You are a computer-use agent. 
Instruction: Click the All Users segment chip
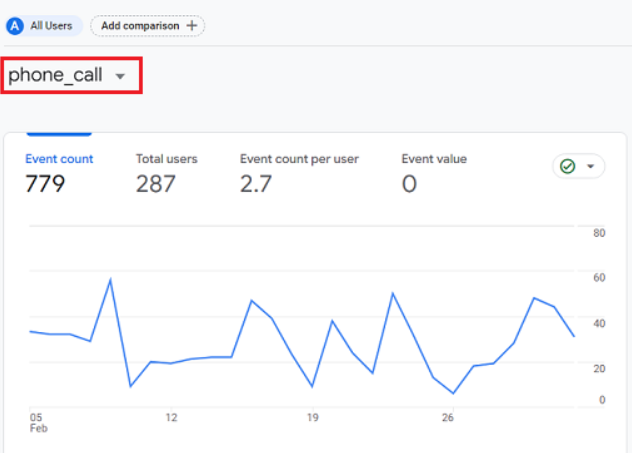(x=45, y=25)
